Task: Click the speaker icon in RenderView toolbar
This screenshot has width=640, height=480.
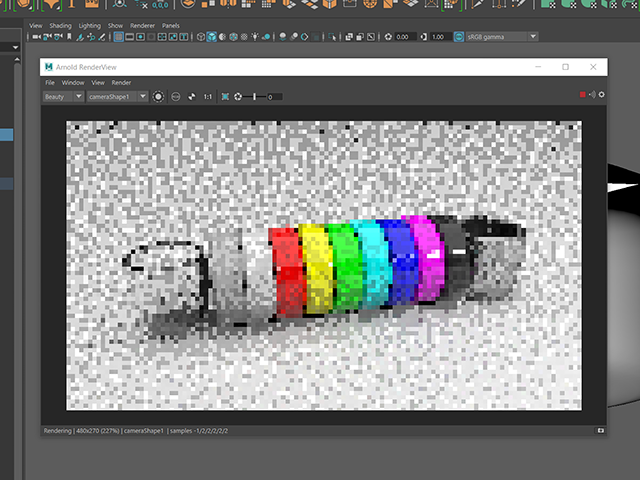Action: point(592,95)
